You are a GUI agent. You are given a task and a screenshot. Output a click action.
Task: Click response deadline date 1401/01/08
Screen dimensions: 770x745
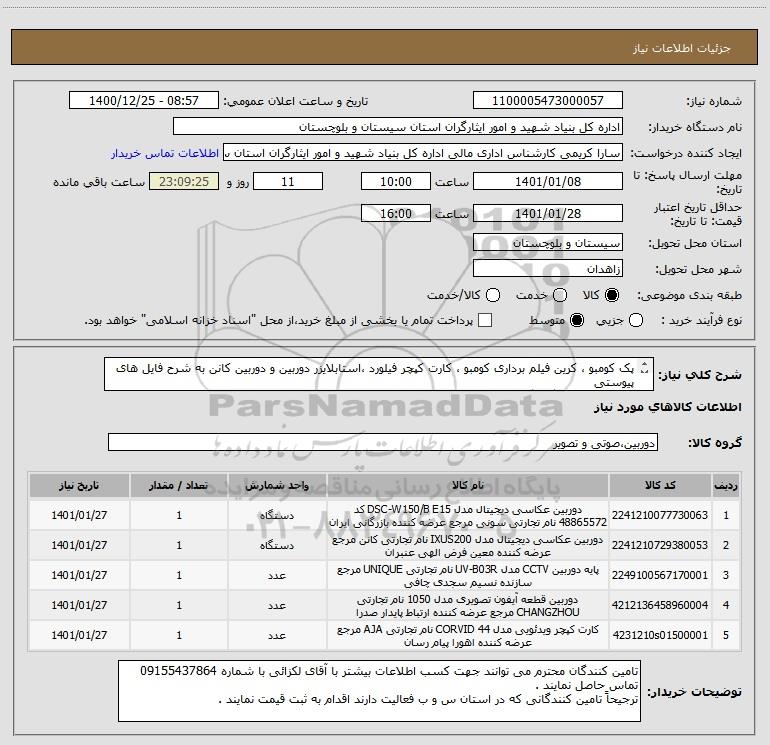pos(548,181)
